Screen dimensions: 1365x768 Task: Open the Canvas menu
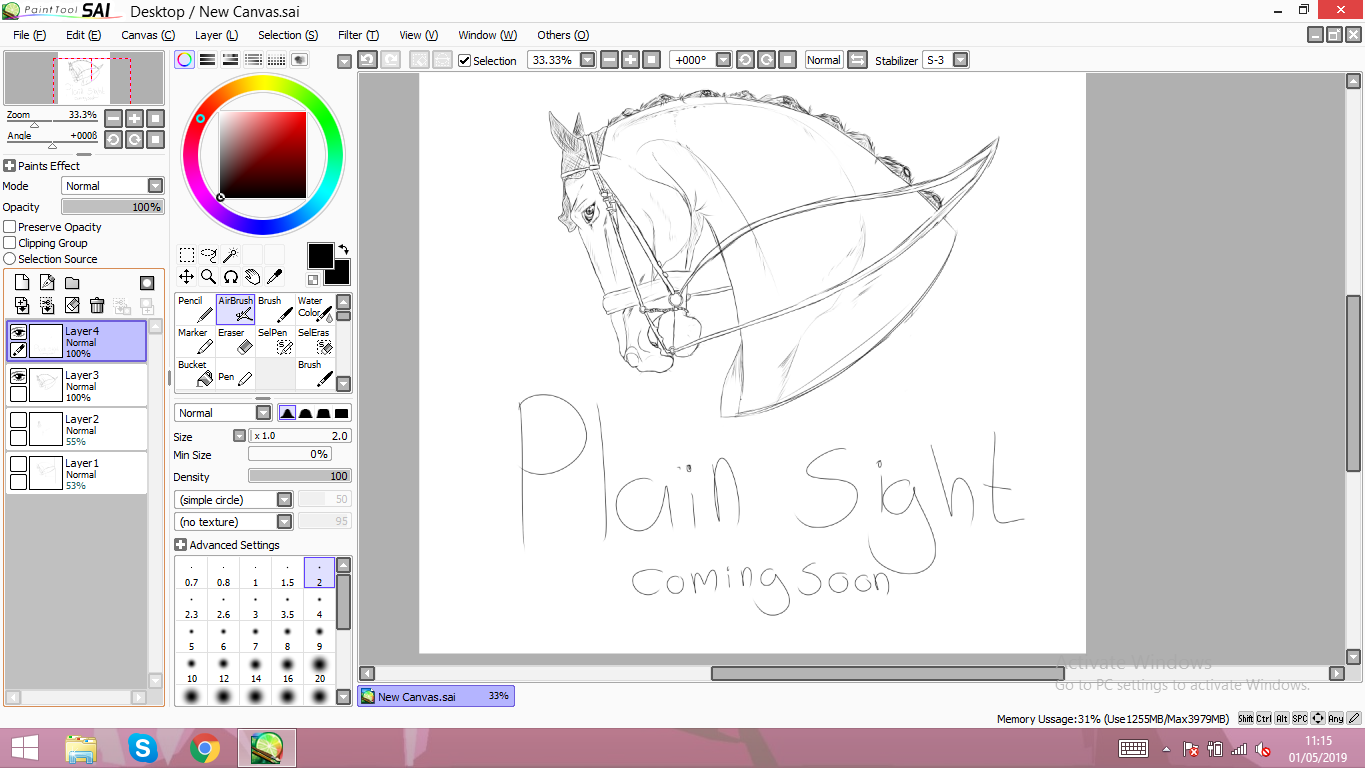point(147,35)
